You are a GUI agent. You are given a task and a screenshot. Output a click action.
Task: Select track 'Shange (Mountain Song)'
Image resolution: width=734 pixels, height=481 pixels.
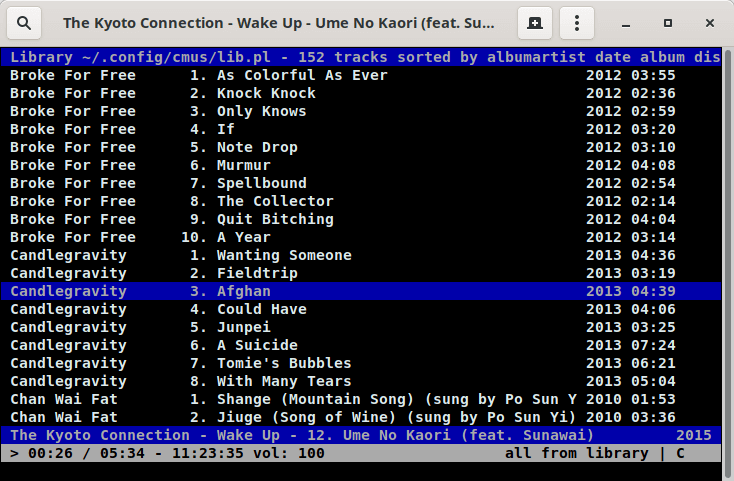(361, 399)
